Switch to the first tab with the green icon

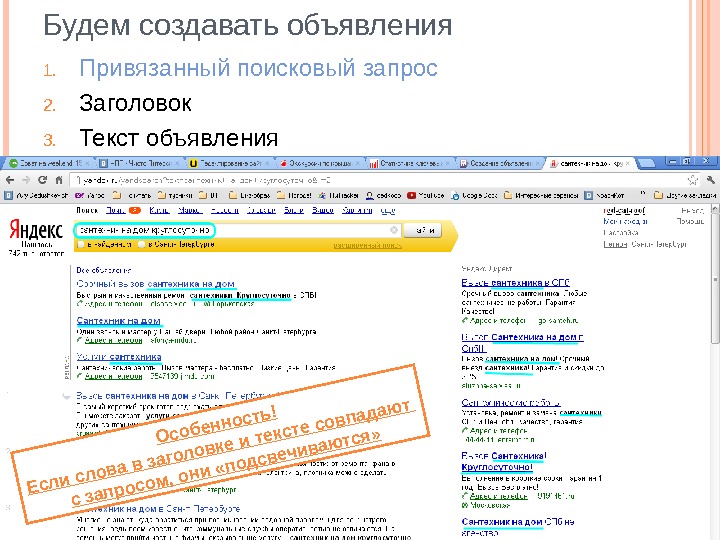click(48, 163)
